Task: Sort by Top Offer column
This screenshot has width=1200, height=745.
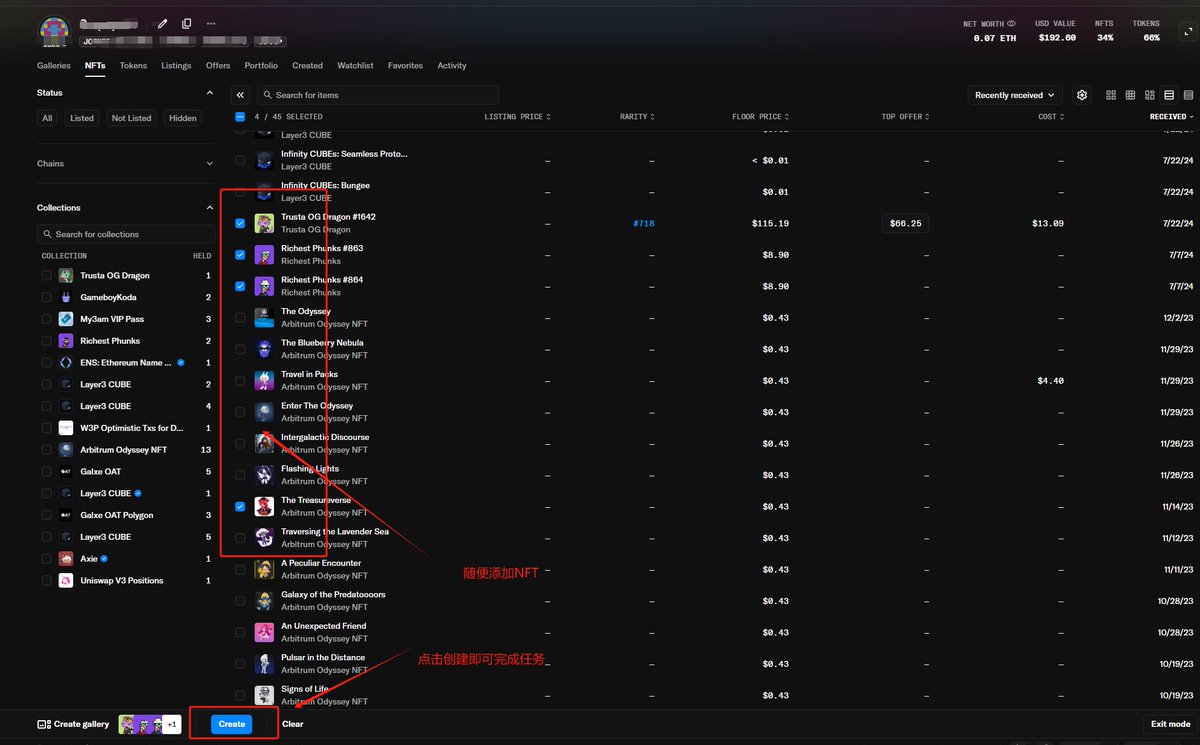Action: [x=905, y=117]
